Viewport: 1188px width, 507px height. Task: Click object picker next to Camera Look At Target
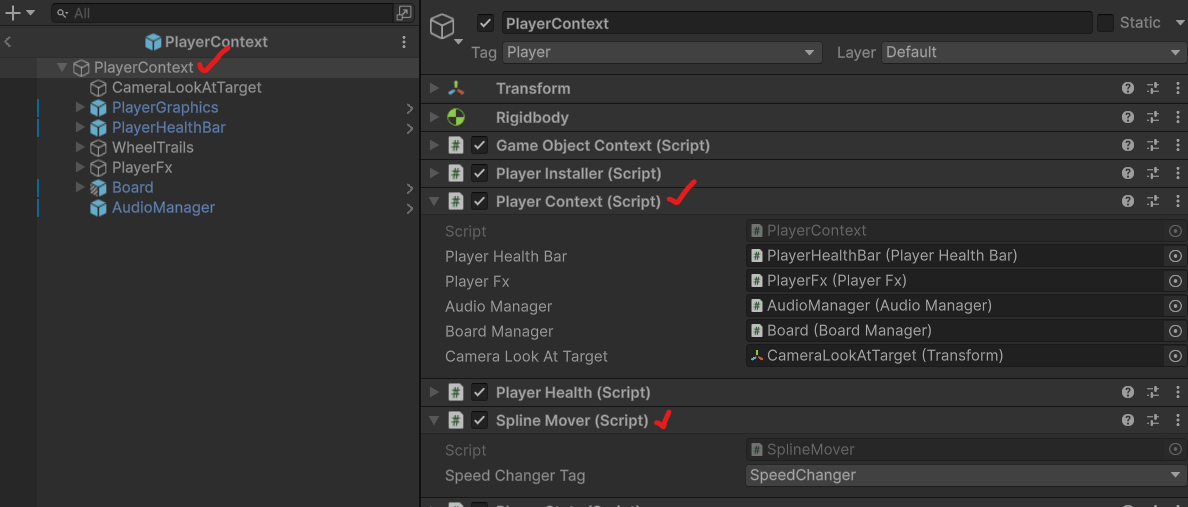[x=1175, y=356]
